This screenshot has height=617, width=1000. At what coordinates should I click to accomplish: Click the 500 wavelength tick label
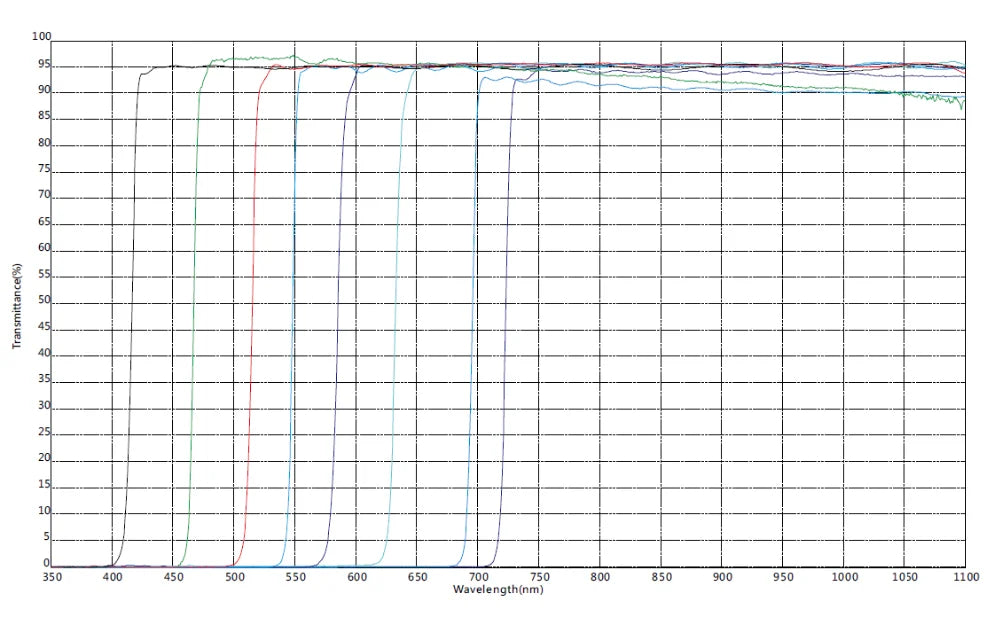[234, 577]
